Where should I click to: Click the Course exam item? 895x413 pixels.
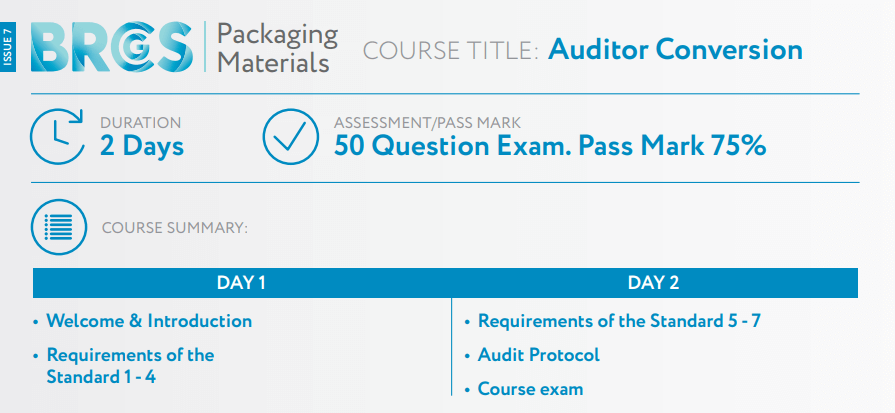coord(530,389)
